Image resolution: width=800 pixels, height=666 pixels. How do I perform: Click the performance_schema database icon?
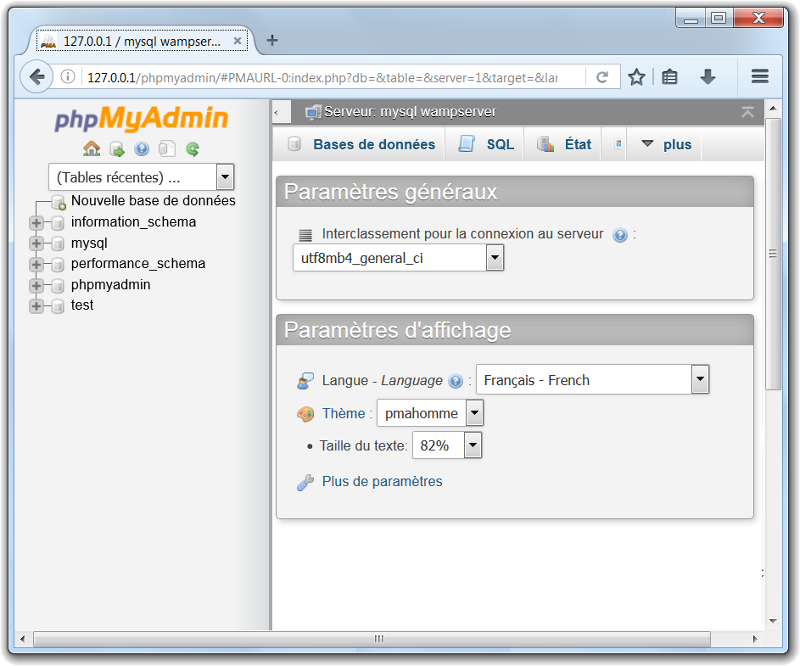coord(58,264)
